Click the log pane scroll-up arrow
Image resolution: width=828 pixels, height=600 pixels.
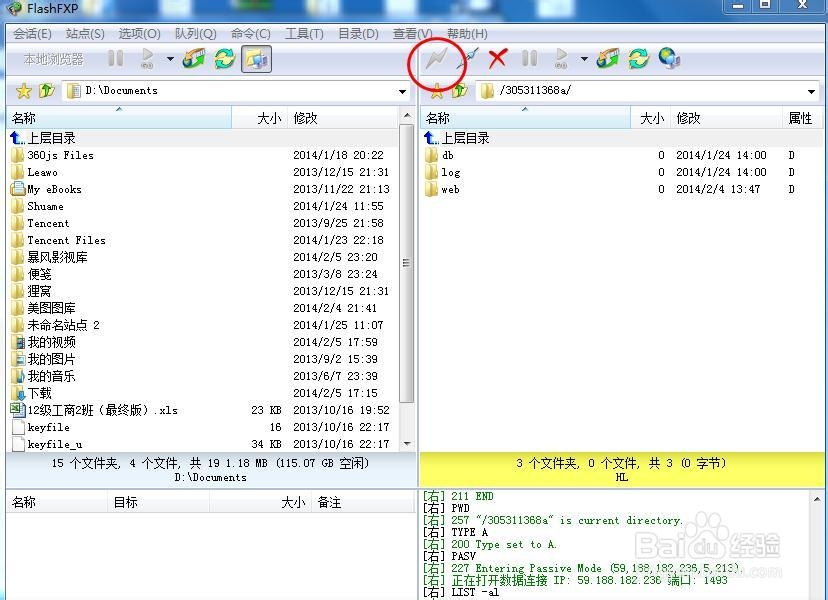pos(817,499)
